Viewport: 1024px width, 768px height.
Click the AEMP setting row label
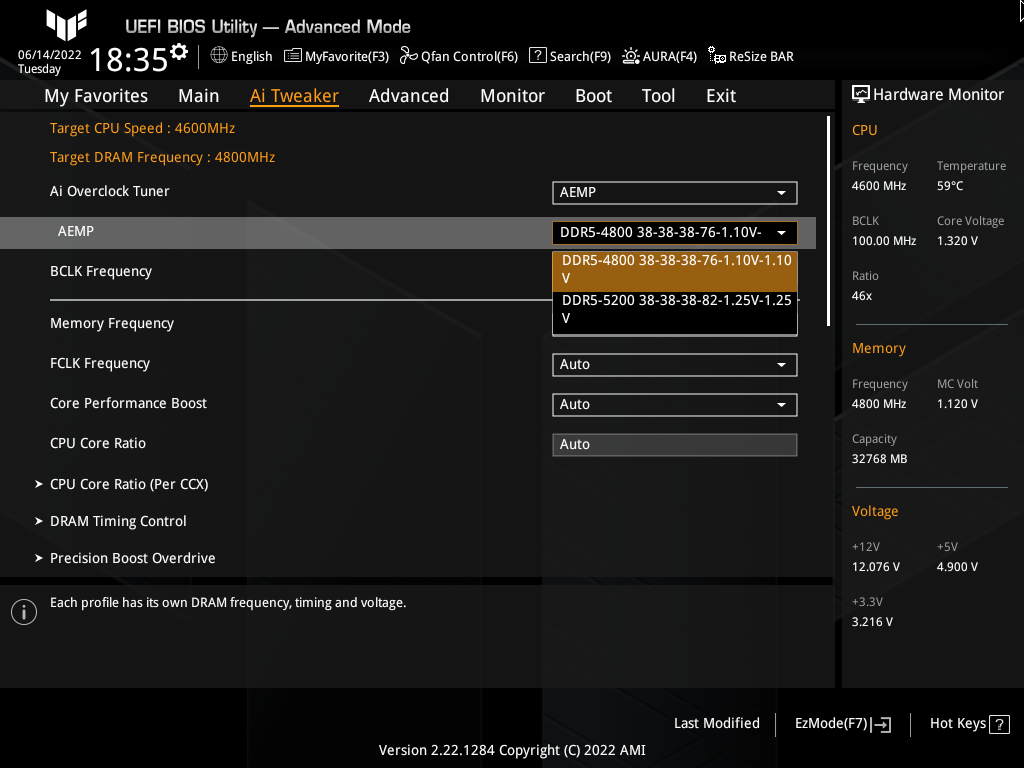pos(76,231)
